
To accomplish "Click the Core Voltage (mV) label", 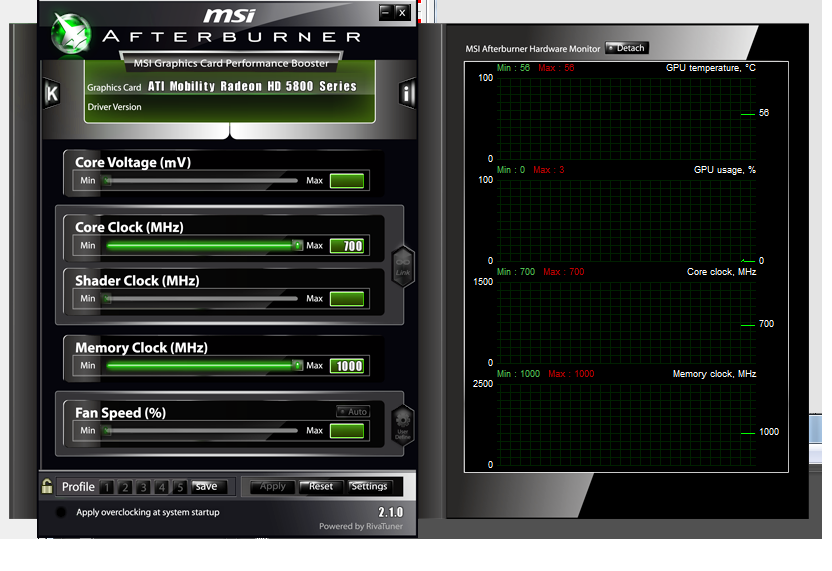I will (x=133, y=162).
